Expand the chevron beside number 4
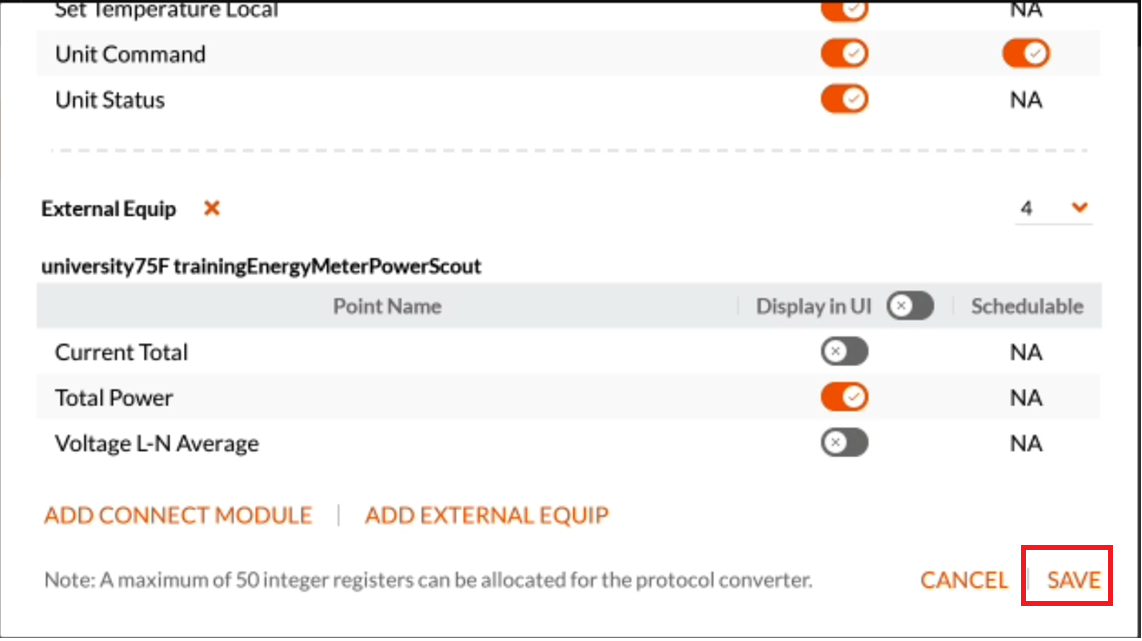1142x641 pixels. click(x=1079, y=208)
